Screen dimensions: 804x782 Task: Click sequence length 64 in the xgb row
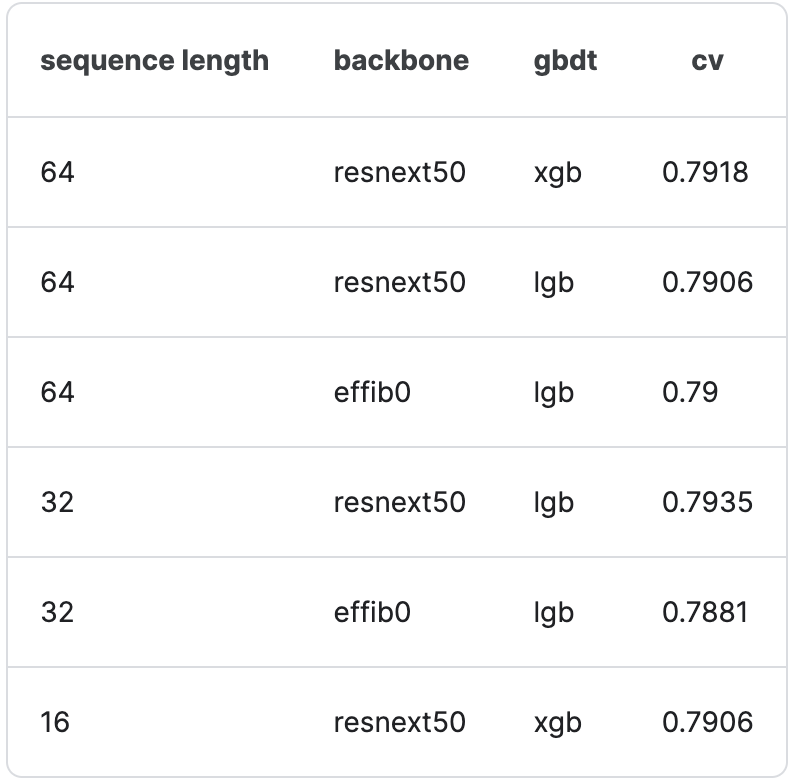57,172
